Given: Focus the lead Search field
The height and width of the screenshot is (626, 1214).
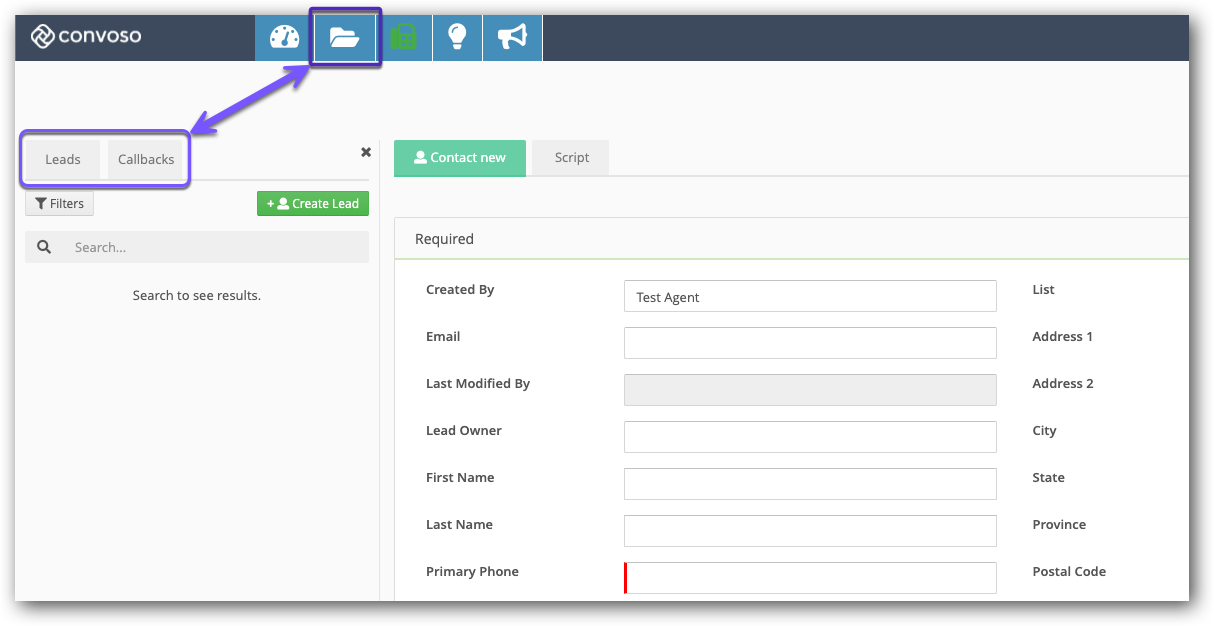Looking at the screenshot, I should (215, 247).
